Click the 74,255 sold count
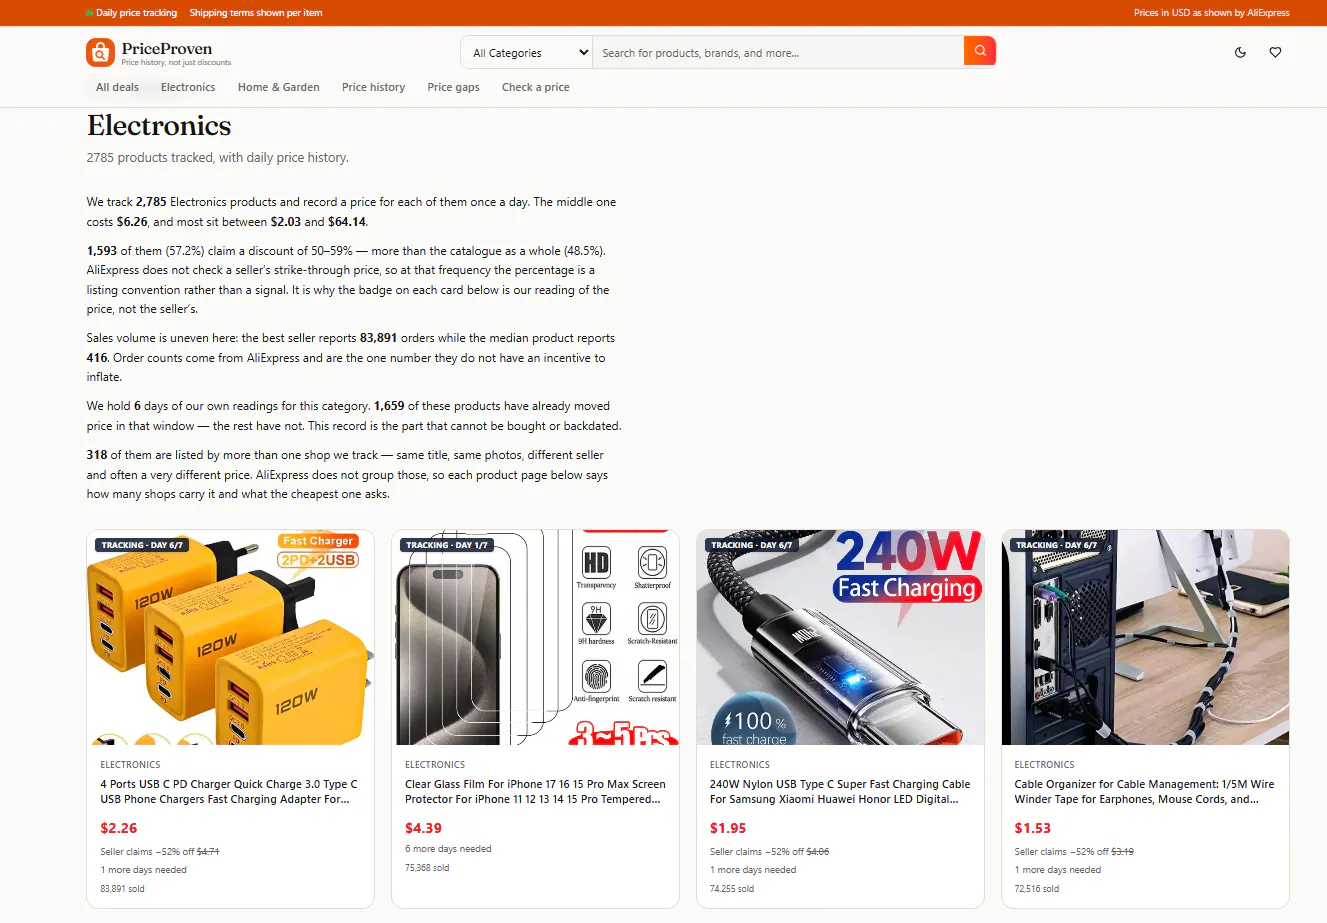 click(732, 888)
